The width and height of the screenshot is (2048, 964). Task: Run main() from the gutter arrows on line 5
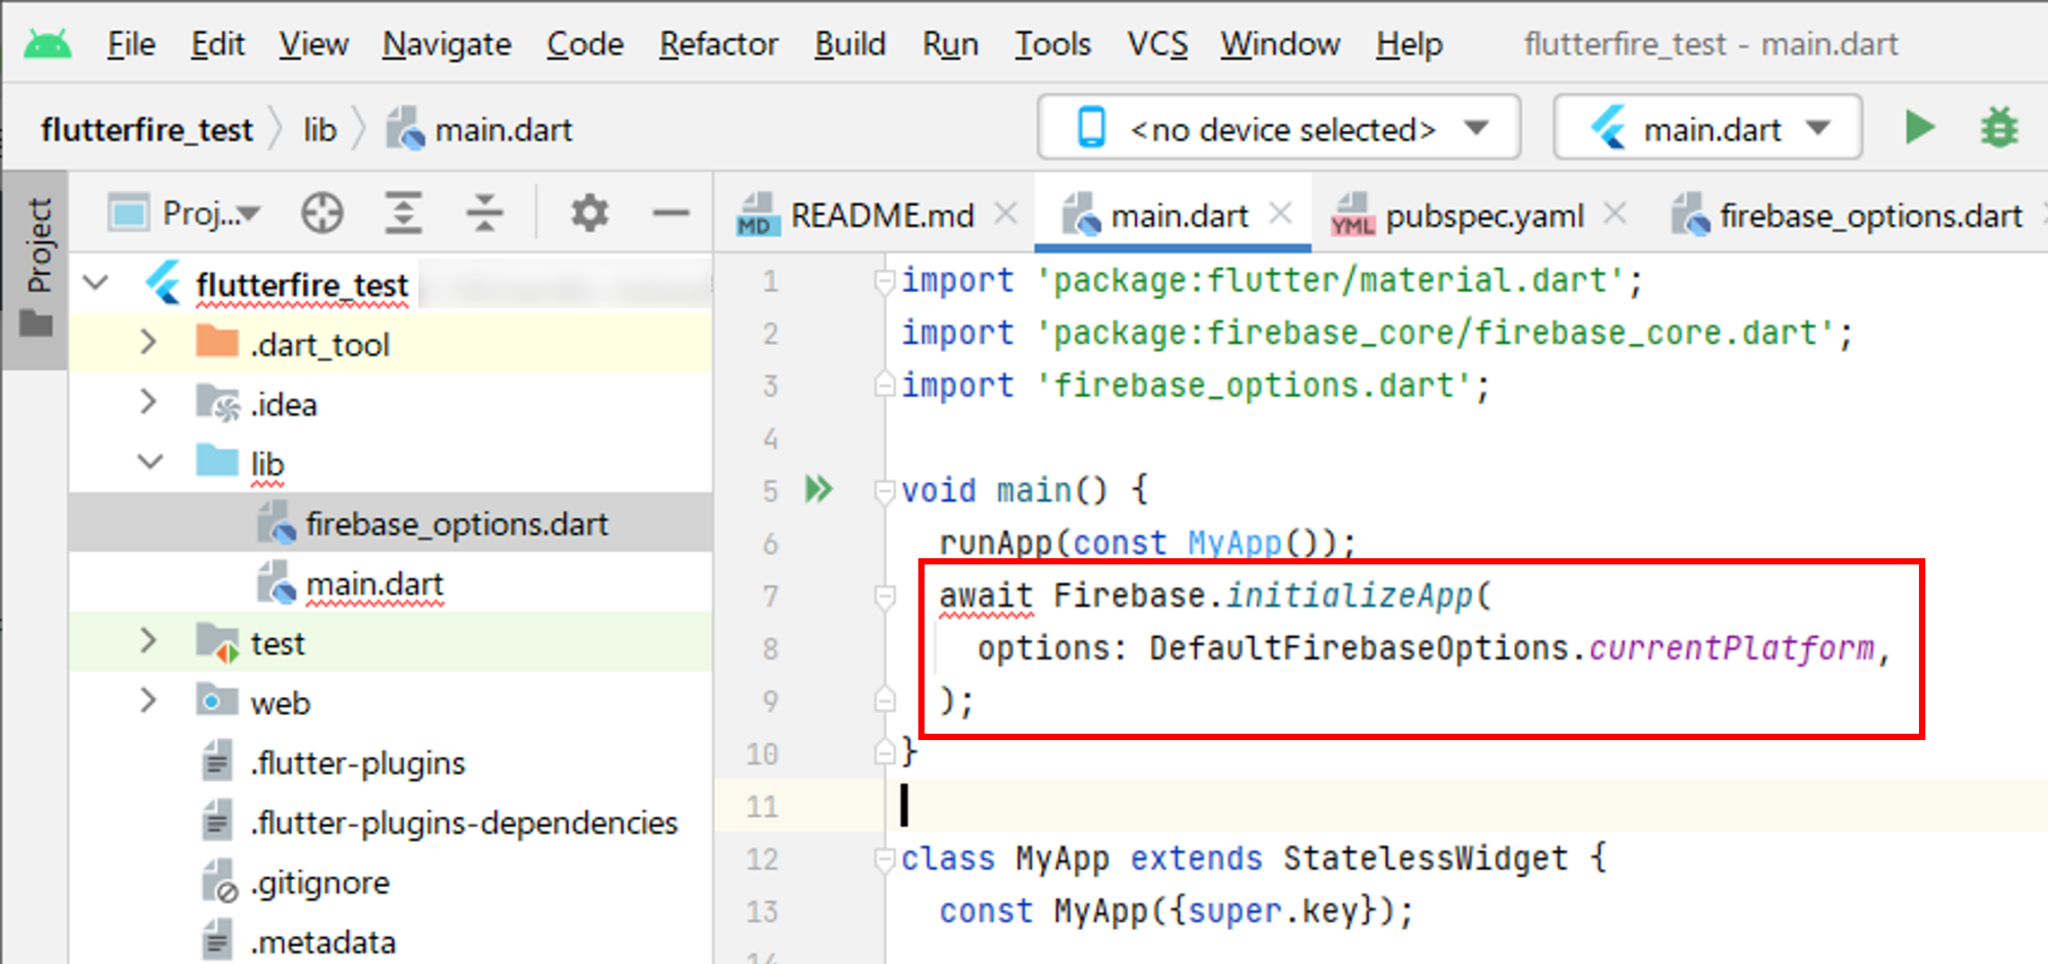click(818, 489)
